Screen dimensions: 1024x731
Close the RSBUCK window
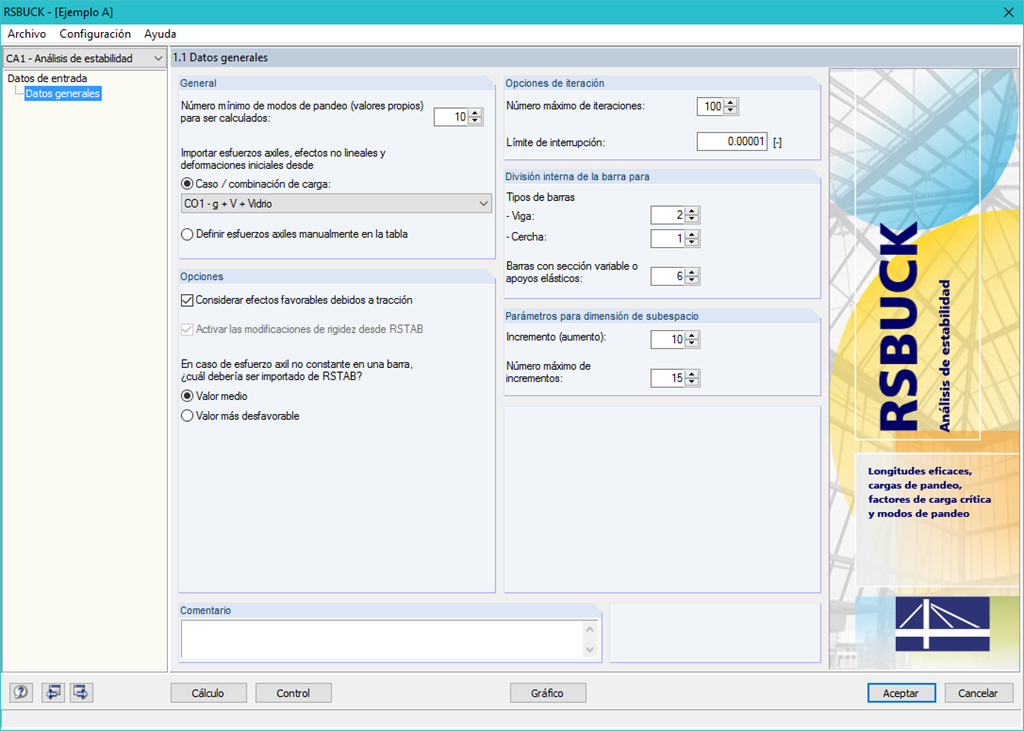[1008, 12]
